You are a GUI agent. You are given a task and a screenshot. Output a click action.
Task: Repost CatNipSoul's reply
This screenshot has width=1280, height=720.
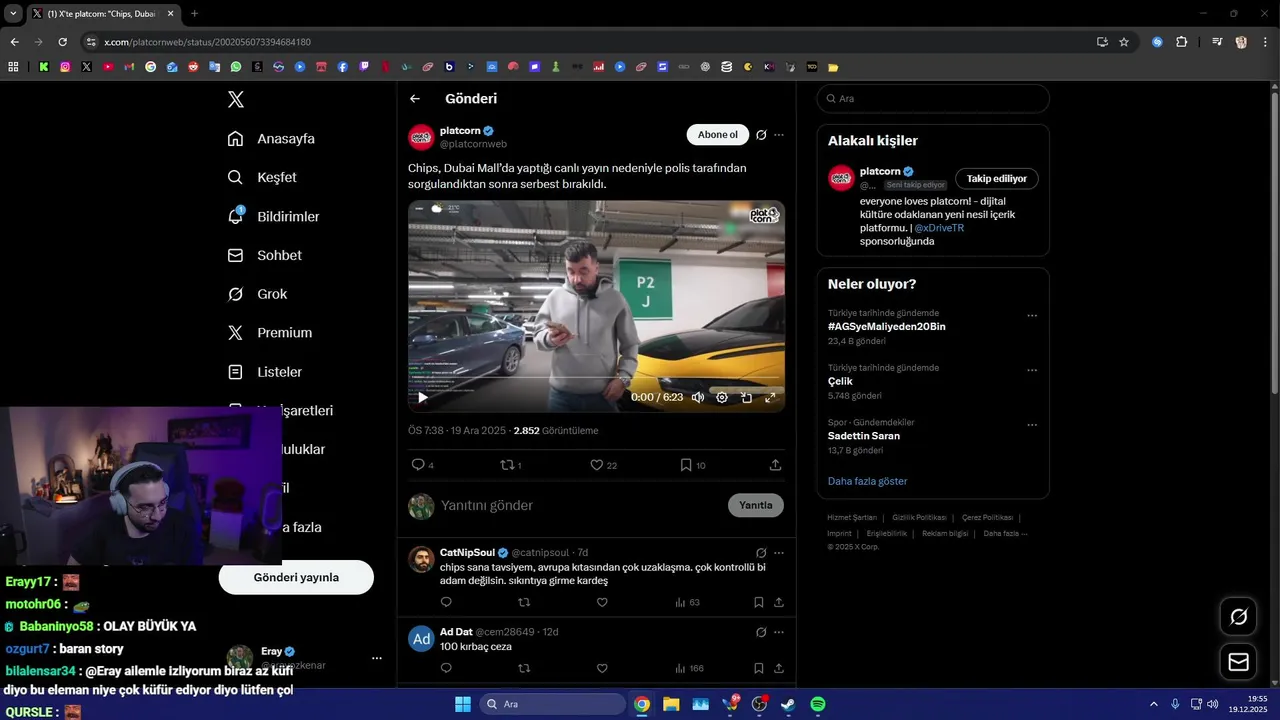tap(524, 602)
